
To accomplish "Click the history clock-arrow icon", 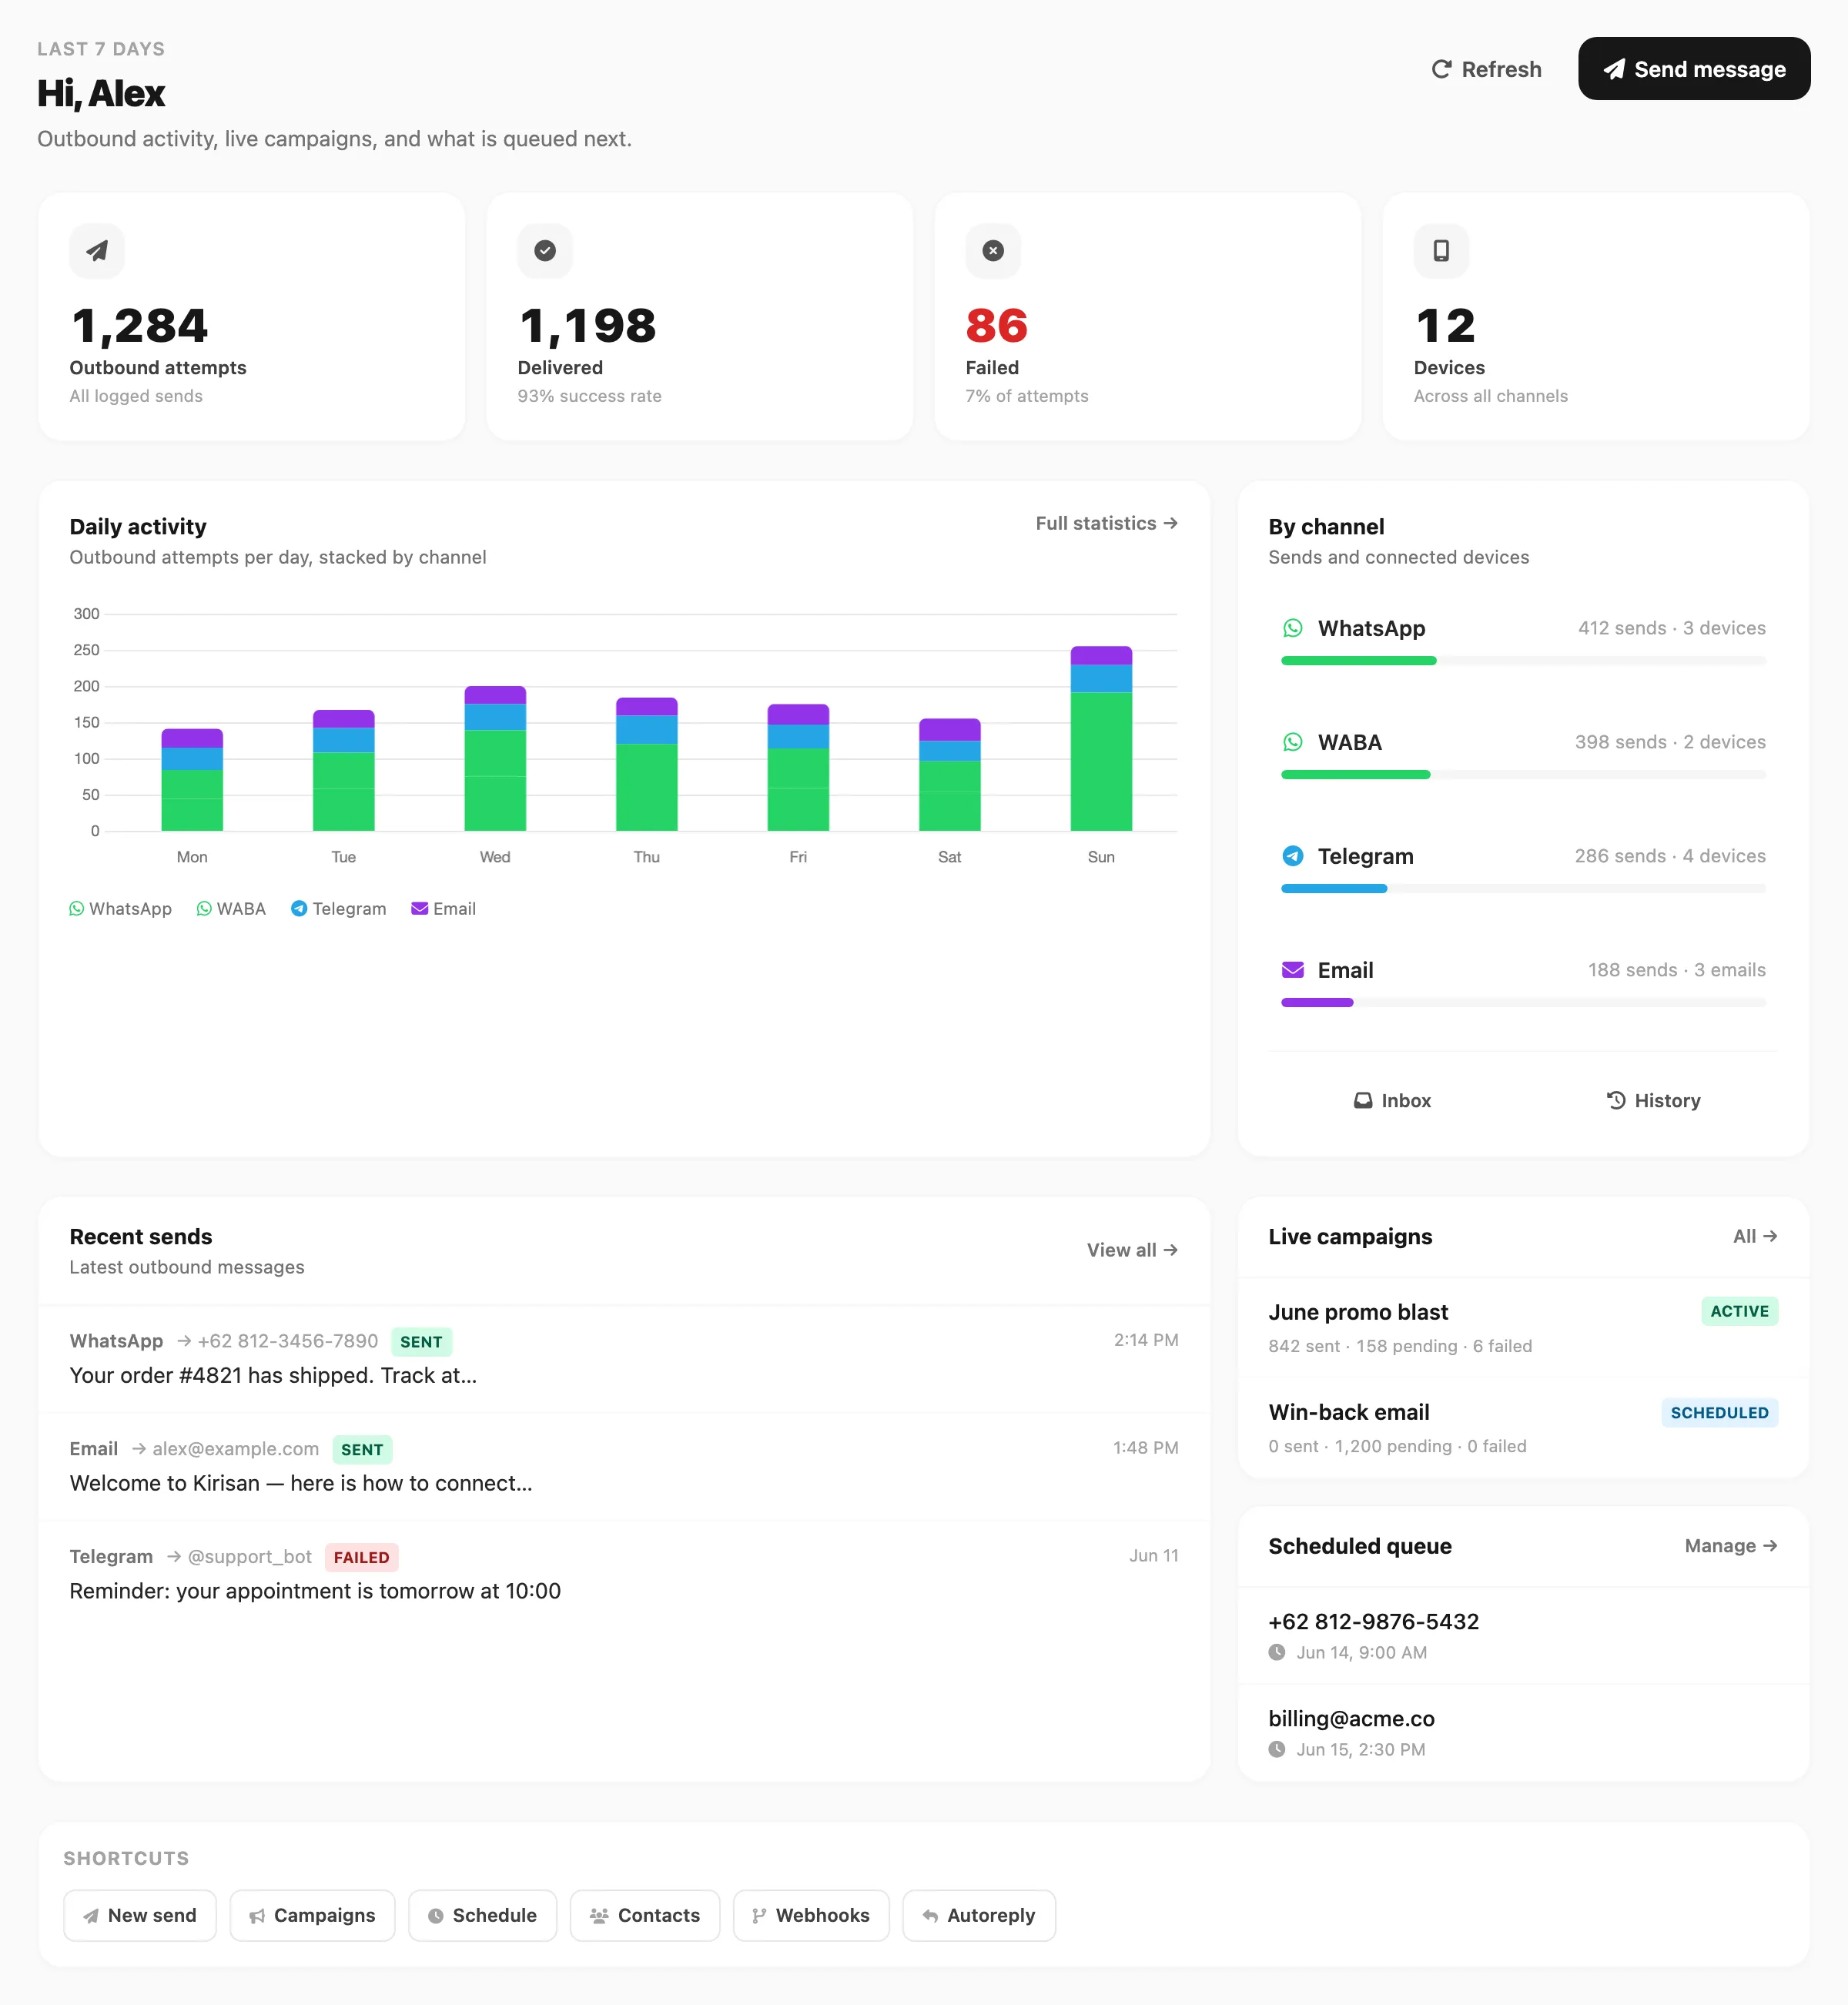I will (x=1616, y=1101).
